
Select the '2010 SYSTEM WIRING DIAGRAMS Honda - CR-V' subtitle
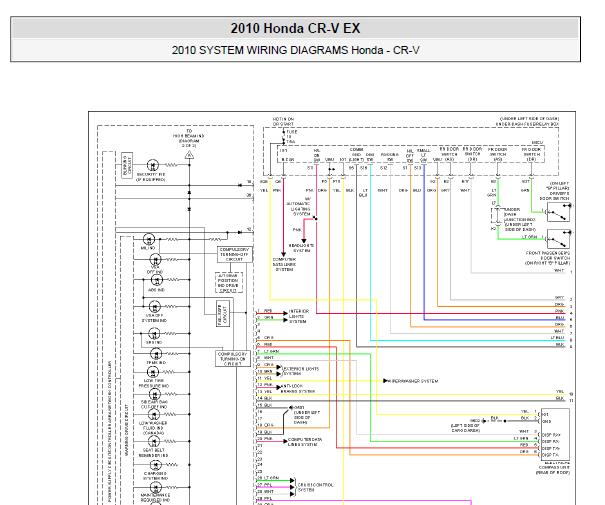(x=295, y=50)
